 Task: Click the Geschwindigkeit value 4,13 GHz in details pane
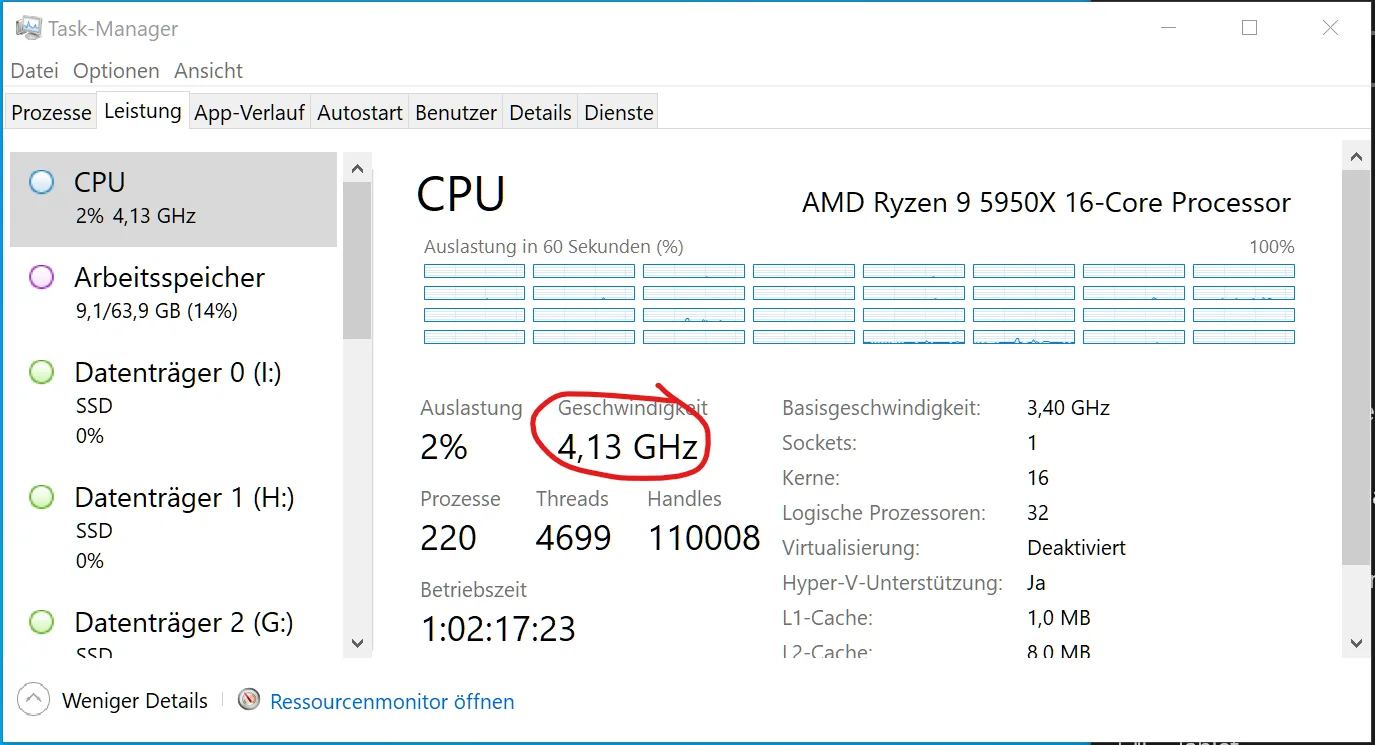[x=627, y=446]
